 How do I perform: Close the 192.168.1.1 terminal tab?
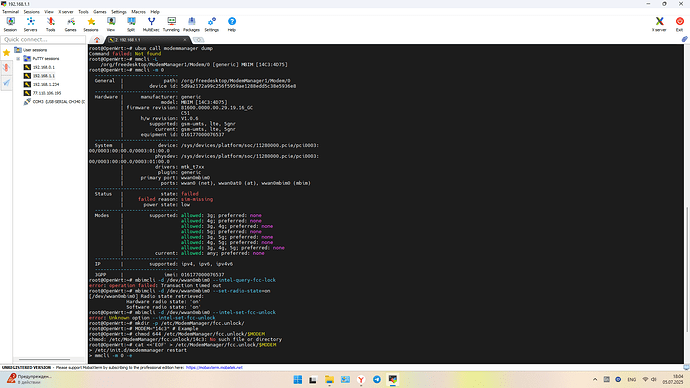185,40
